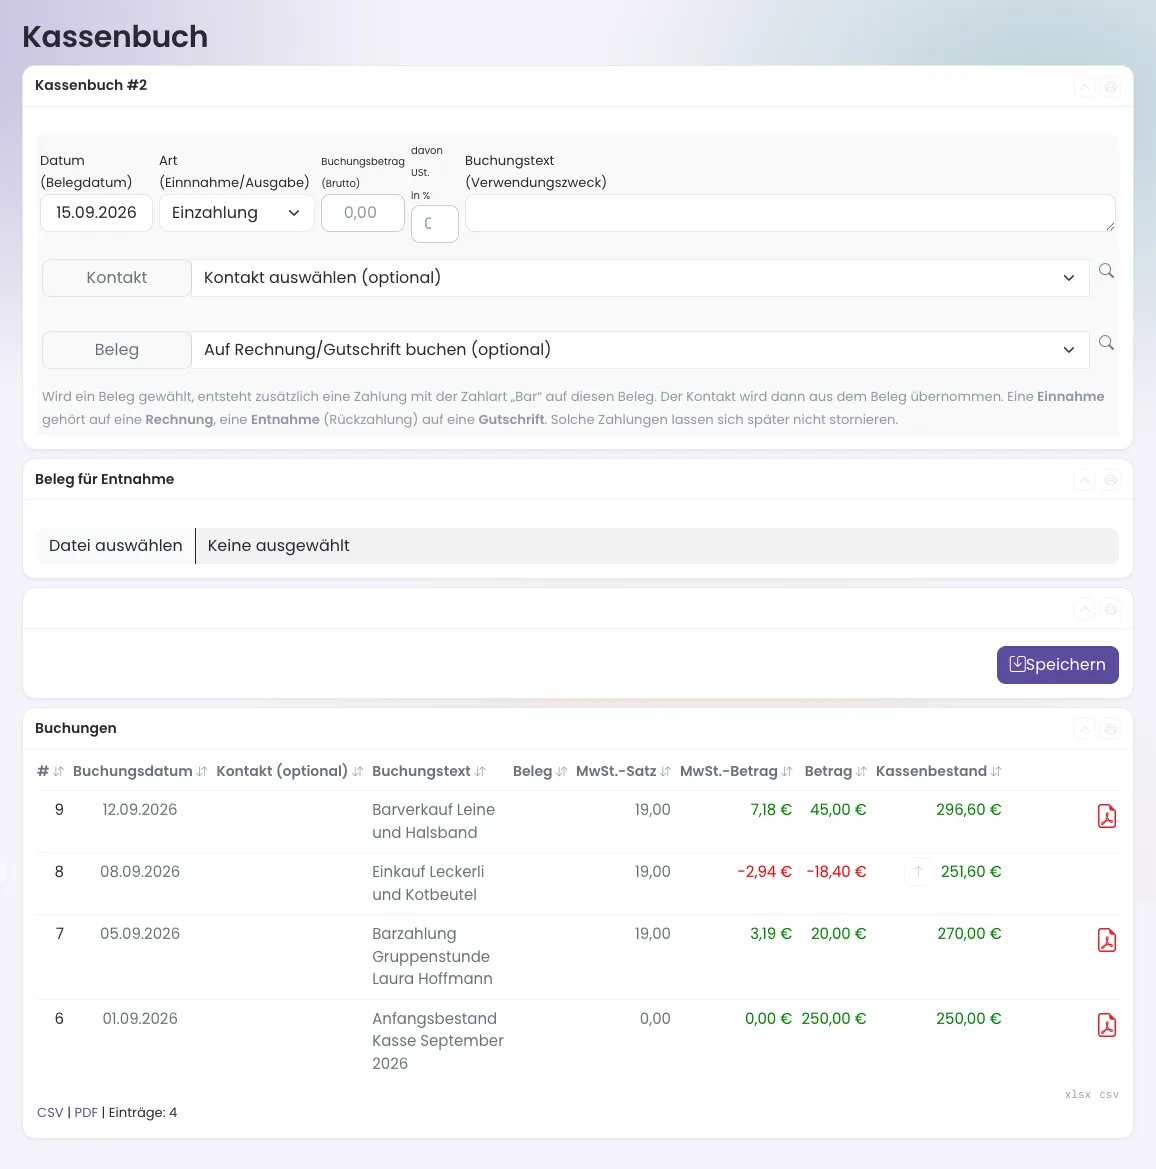Export bookings via the blue PDF link
Screen dimensions: 1156x1169
click(86, 1113)
